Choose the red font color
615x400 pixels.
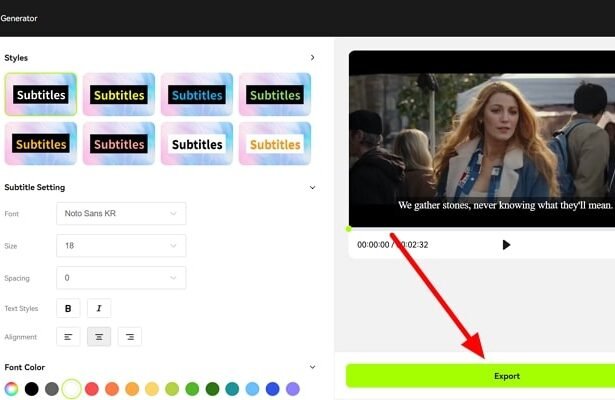pos(92,389)
